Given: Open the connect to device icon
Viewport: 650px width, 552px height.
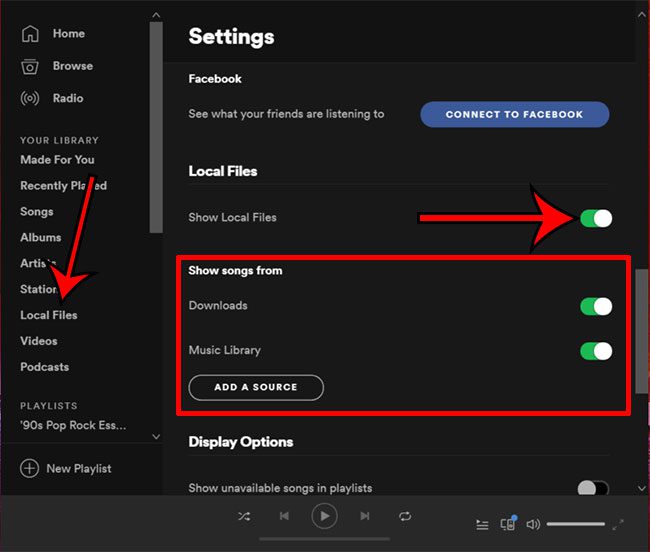Looking at the screenshot, I should tap(508, 523).
